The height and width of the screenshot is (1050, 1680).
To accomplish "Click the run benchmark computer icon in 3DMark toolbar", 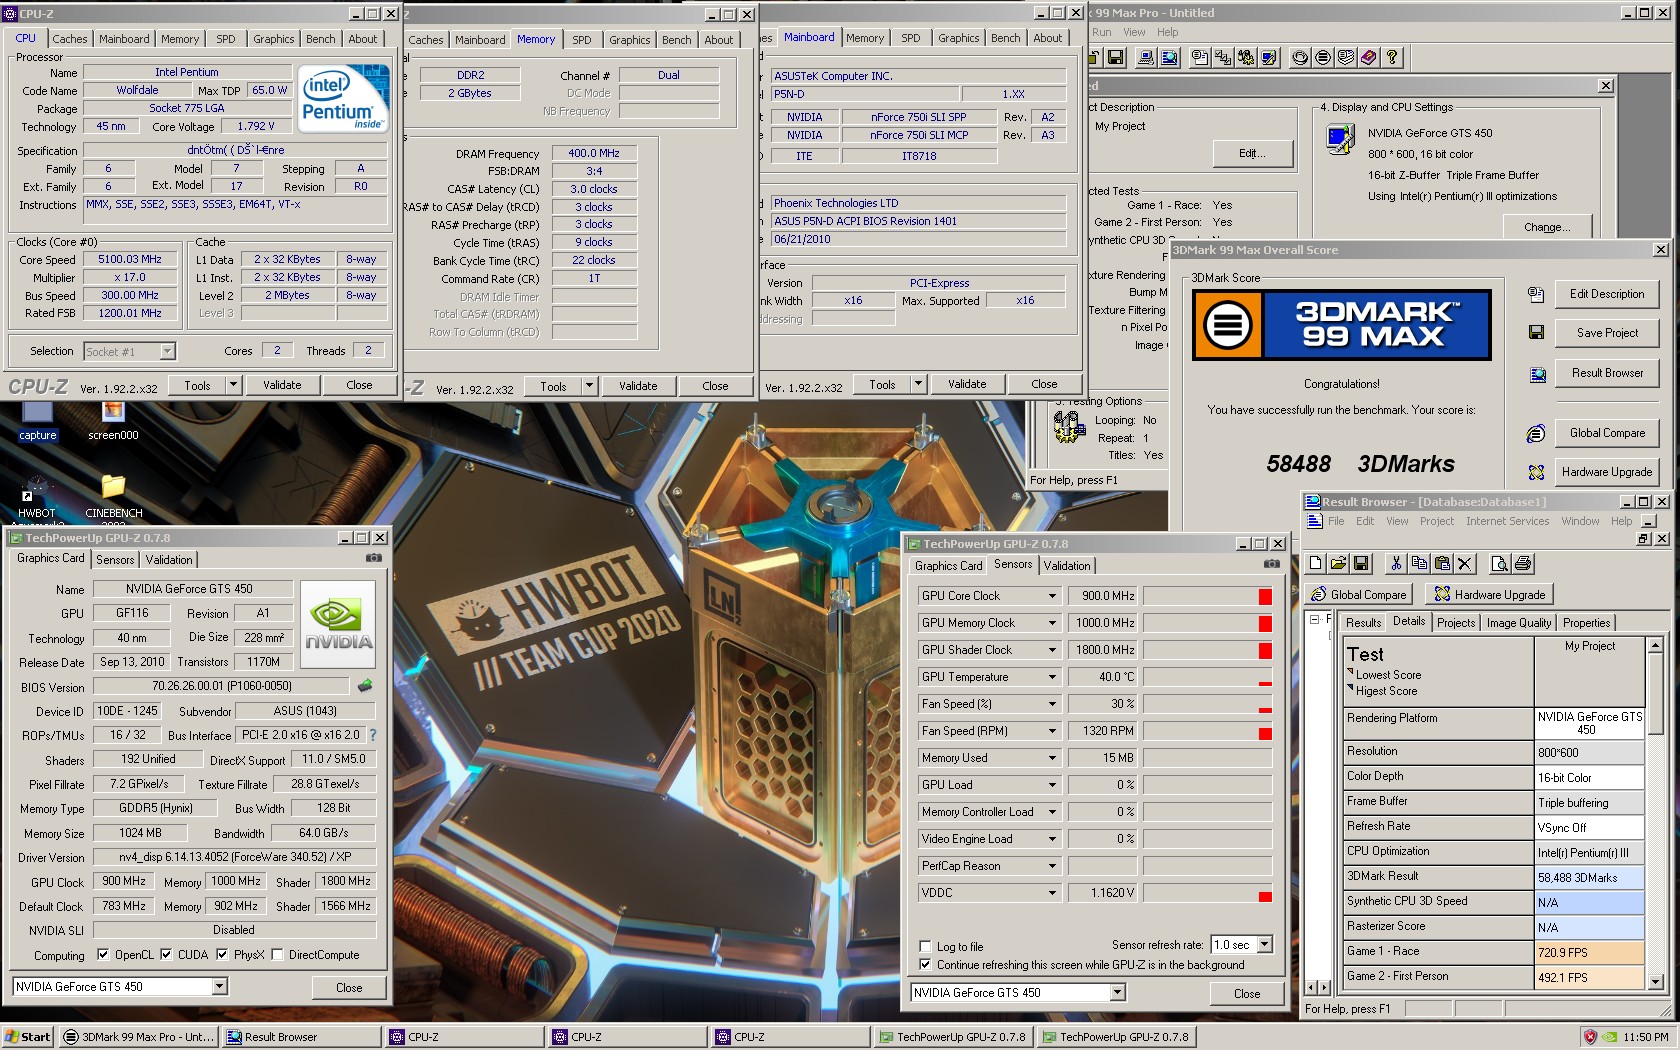I will tap(1146, 58).
